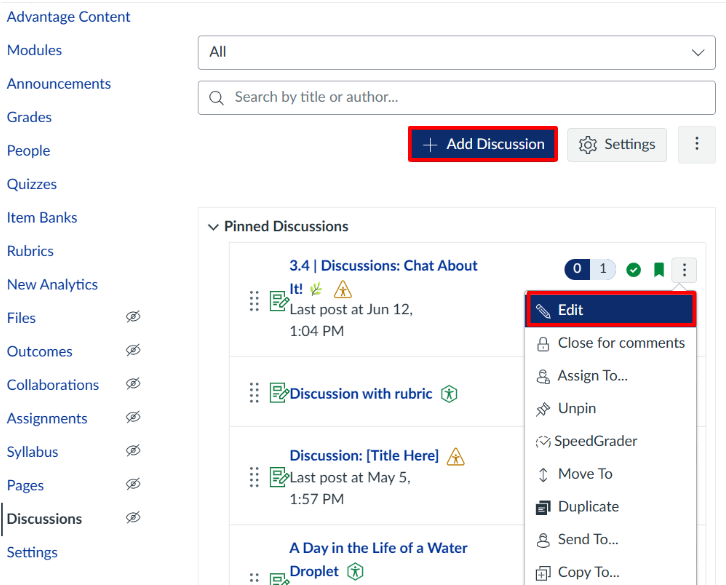This screenshot has height=585, width=726.
Task: Click the green published checkmark icon
Action: tap(633, 270)
